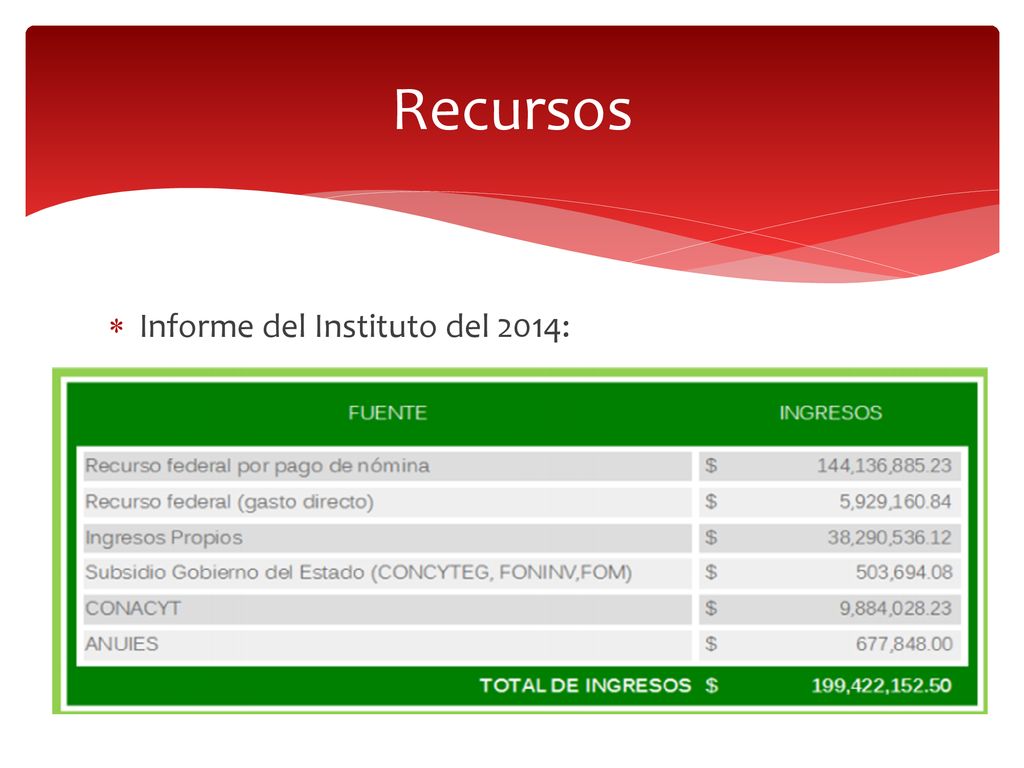This screenshot has width=1024, height=768.
Task: Select the amount 38,290,536.12
Action: [x=889, y=537]
